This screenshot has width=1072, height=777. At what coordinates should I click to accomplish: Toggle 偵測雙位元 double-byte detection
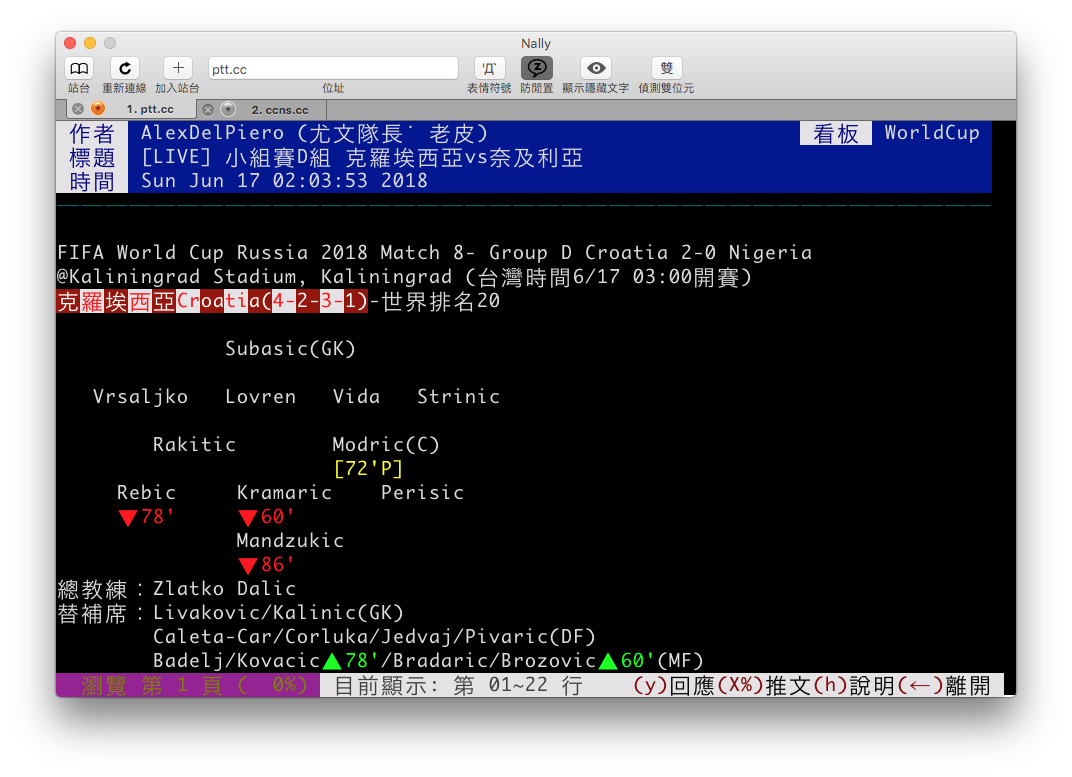click(666, 68)
